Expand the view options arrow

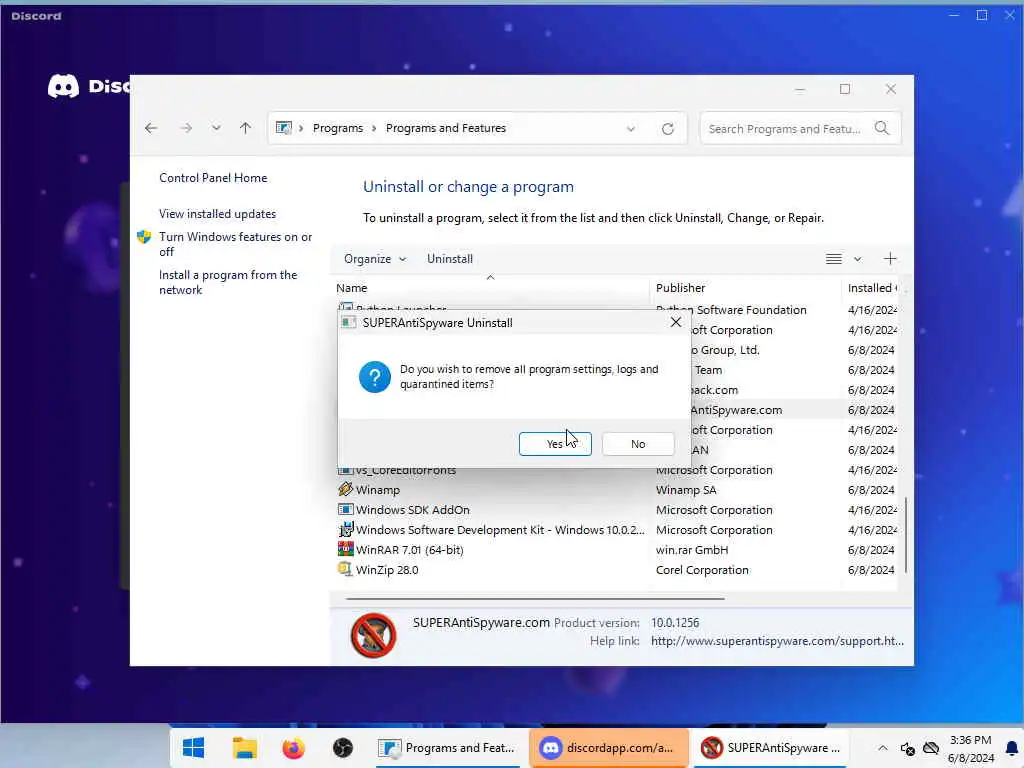click(857, 259)
